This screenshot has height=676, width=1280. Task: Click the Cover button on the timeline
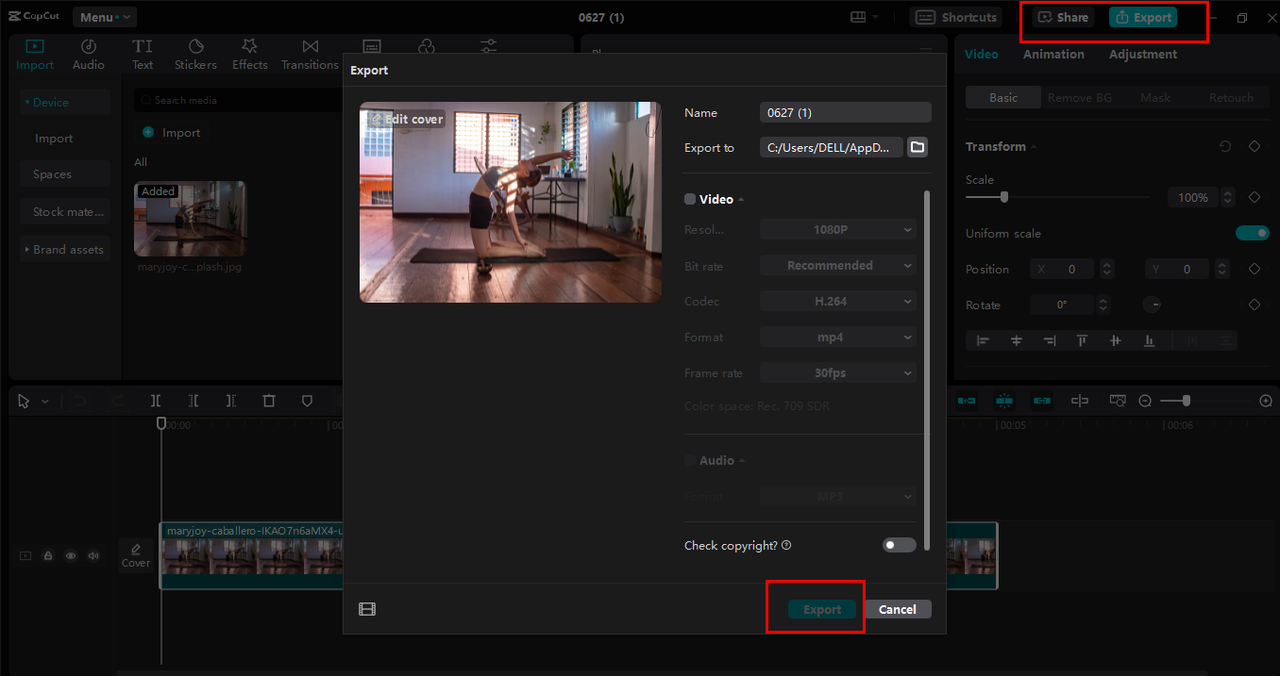136,556
